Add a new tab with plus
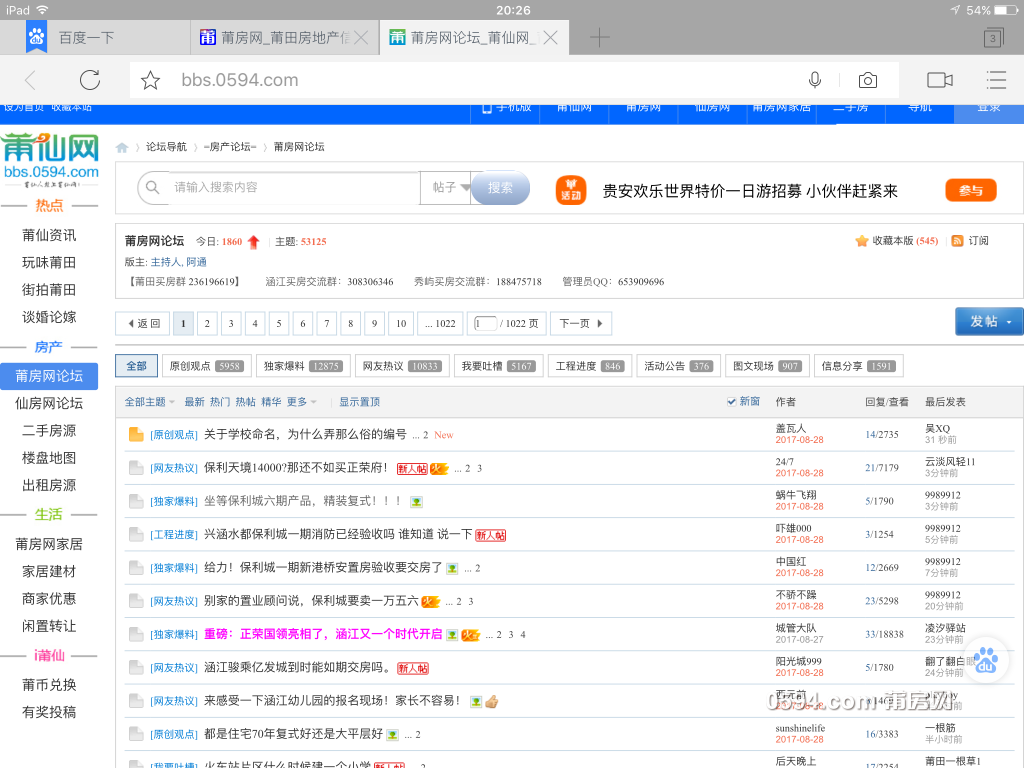Viewport: 1024px width, 768px height. (599, 38)
